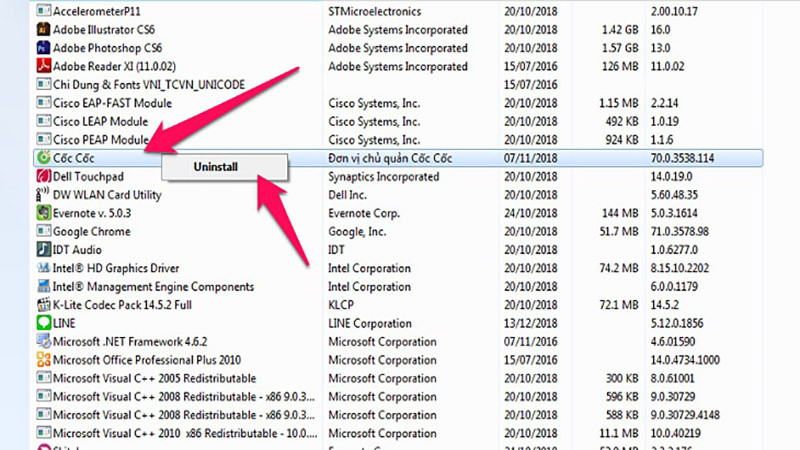Image resolution: width=800 pixels, height=450 pixels.
Task: Click the Microsoft Office Professional Plus icon
Action: [43, 360]
